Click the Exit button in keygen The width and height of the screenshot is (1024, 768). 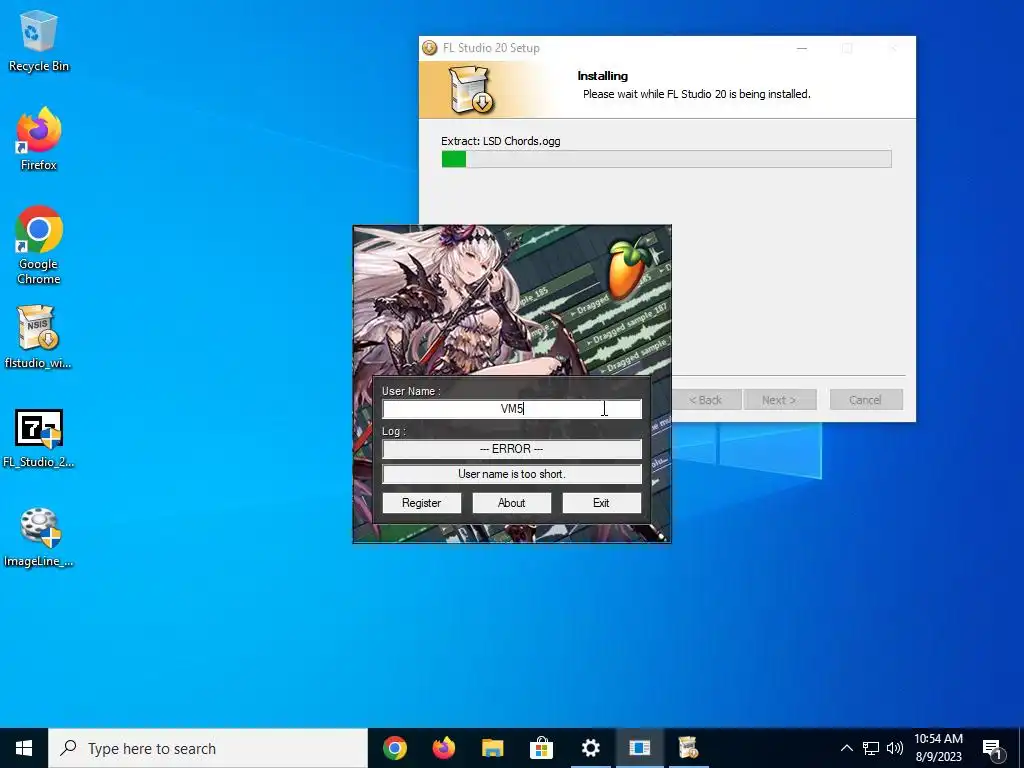pyautogui.click(x=601, y=503)
